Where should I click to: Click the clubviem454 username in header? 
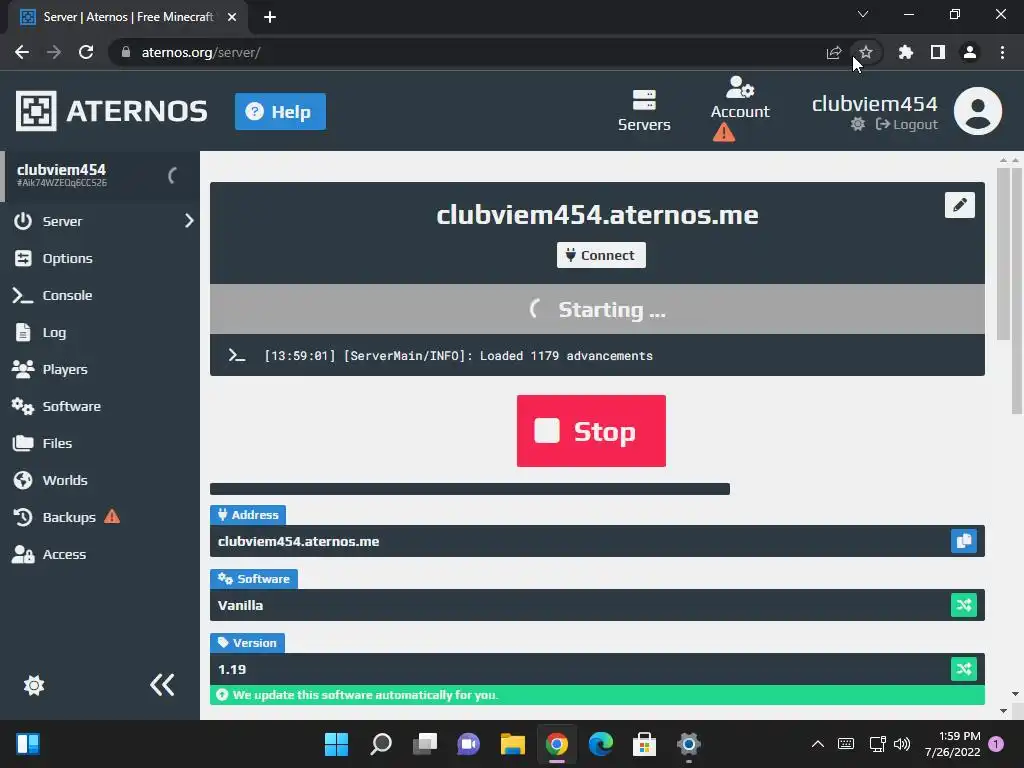(x=874, y=104)
